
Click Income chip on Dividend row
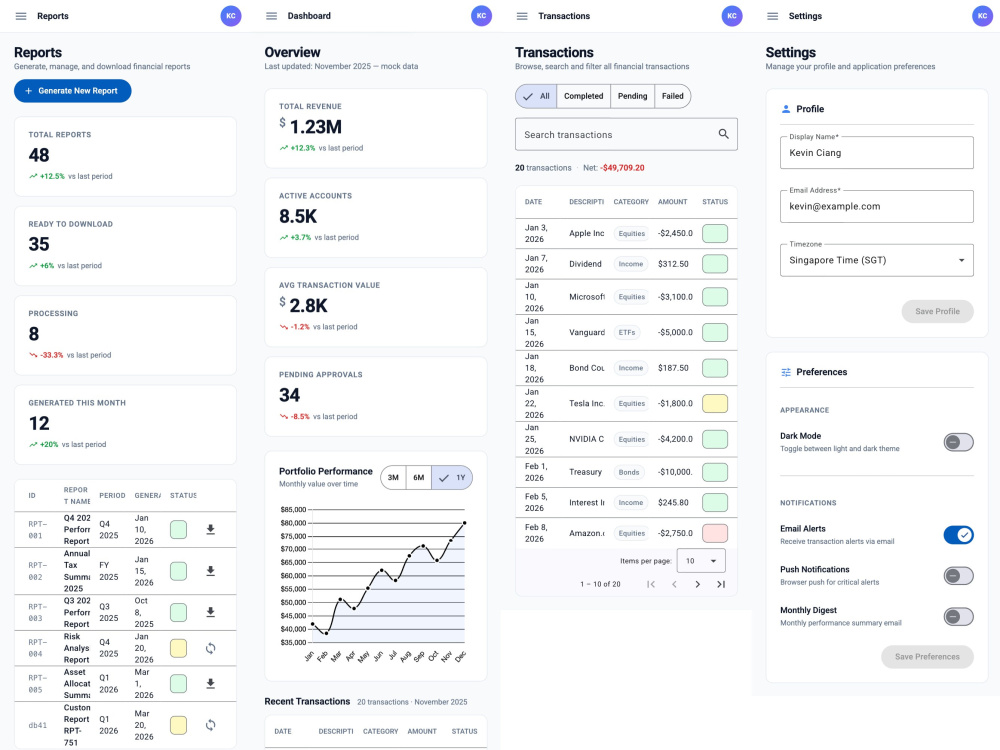point(631,264)
